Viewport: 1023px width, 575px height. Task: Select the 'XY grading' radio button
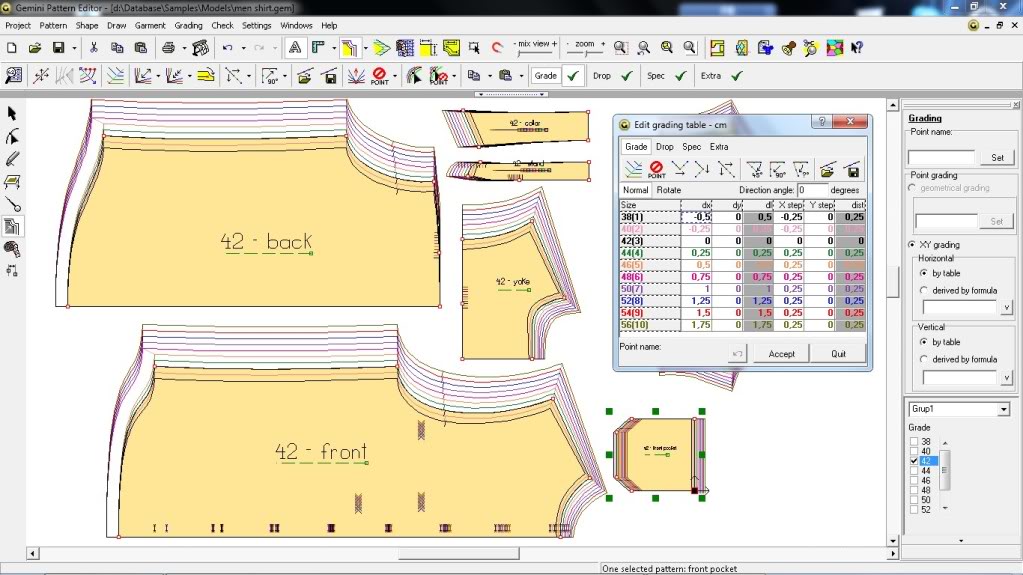click(x=912, y=244)
